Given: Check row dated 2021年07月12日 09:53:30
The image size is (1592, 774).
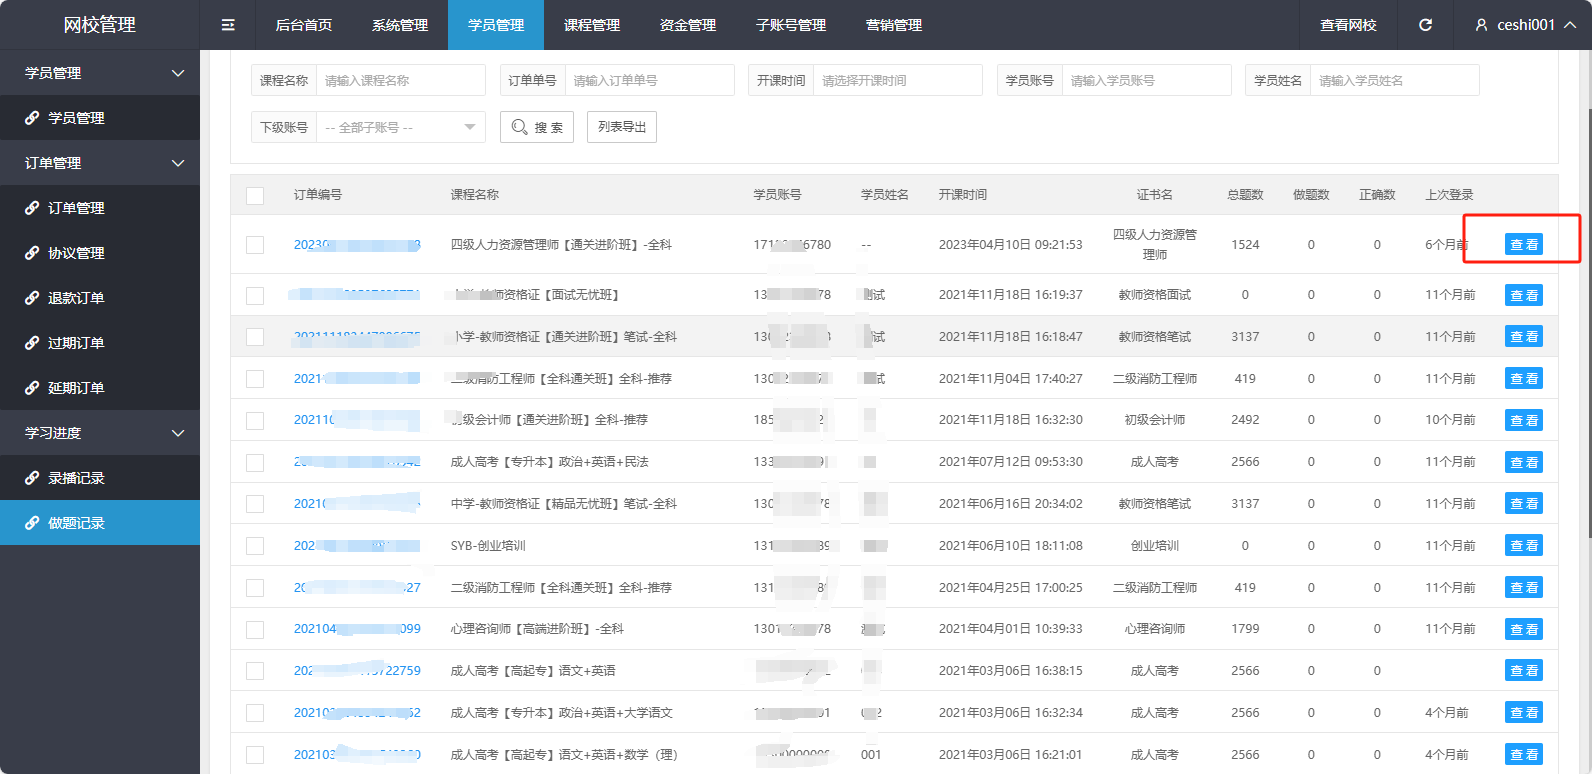Looking at the screenshot, I should tap(255, 462).
